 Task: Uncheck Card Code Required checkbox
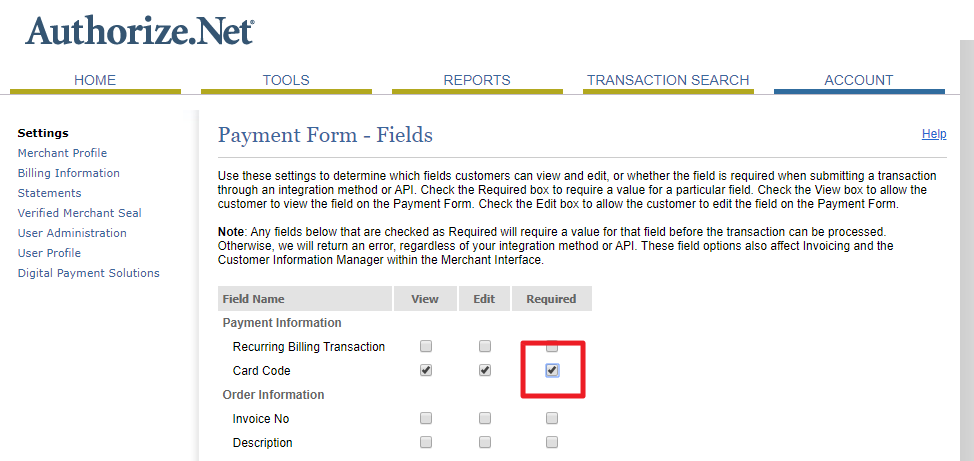click(552, 370)
